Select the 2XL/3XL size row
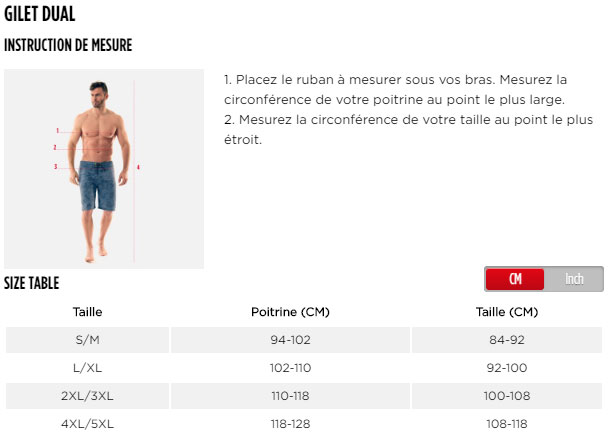The height and width of the screenshot is (446, 611). 88,396
